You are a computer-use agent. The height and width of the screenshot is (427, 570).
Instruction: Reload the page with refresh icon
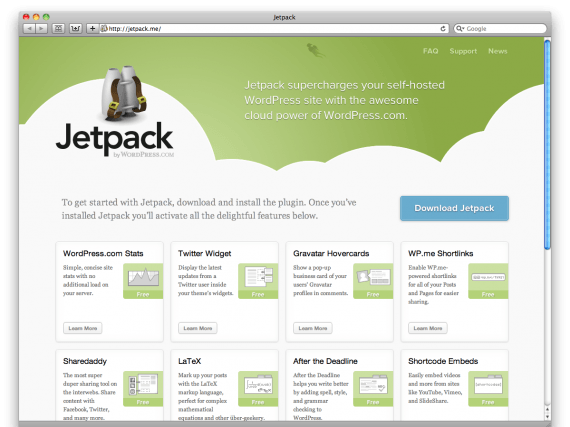click(443, 28)
